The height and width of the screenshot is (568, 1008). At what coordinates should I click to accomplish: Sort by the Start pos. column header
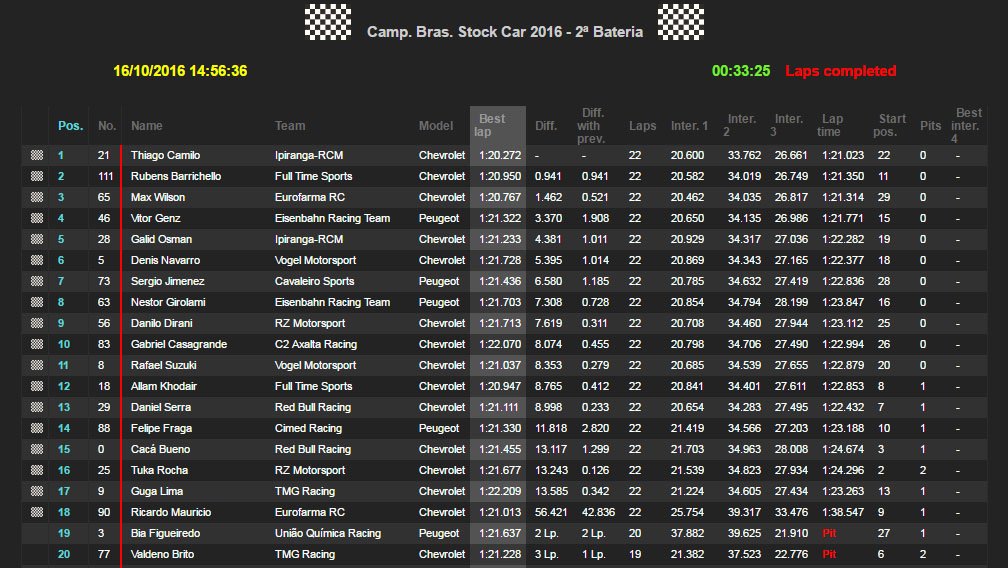click(889, 125)
